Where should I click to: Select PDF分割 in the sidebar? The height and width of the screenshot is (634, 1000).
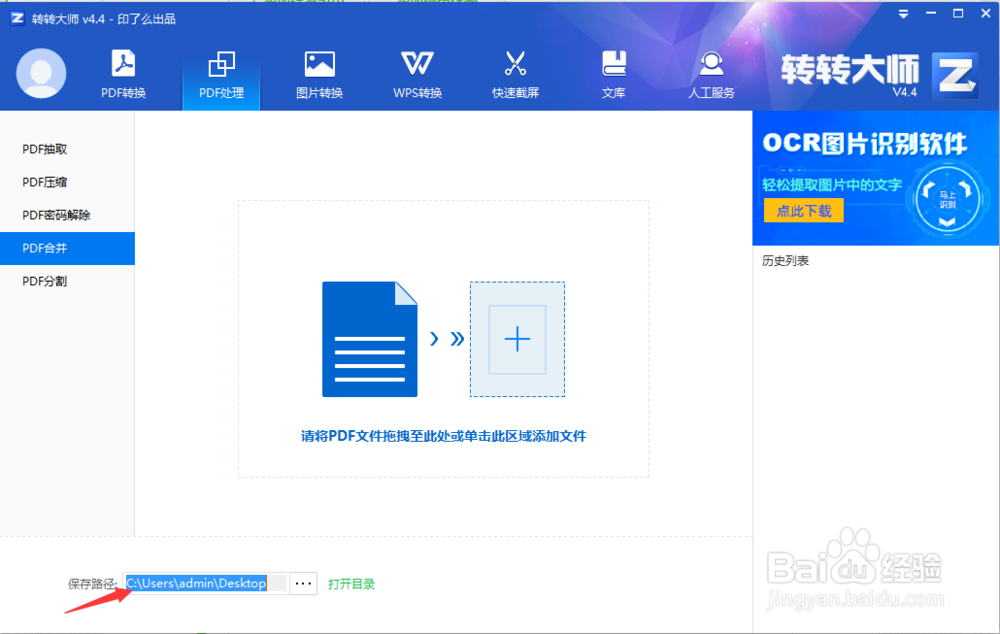pos(67,281)
